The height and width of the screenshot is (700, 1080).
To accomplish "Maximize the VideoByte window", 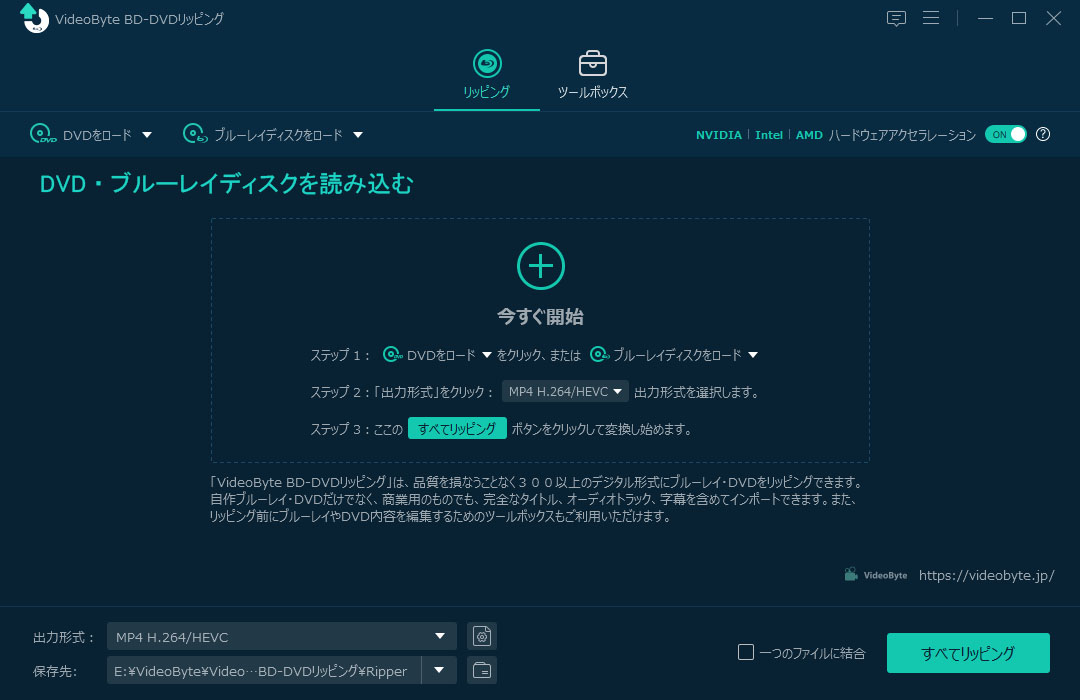I will point(1019,19).
